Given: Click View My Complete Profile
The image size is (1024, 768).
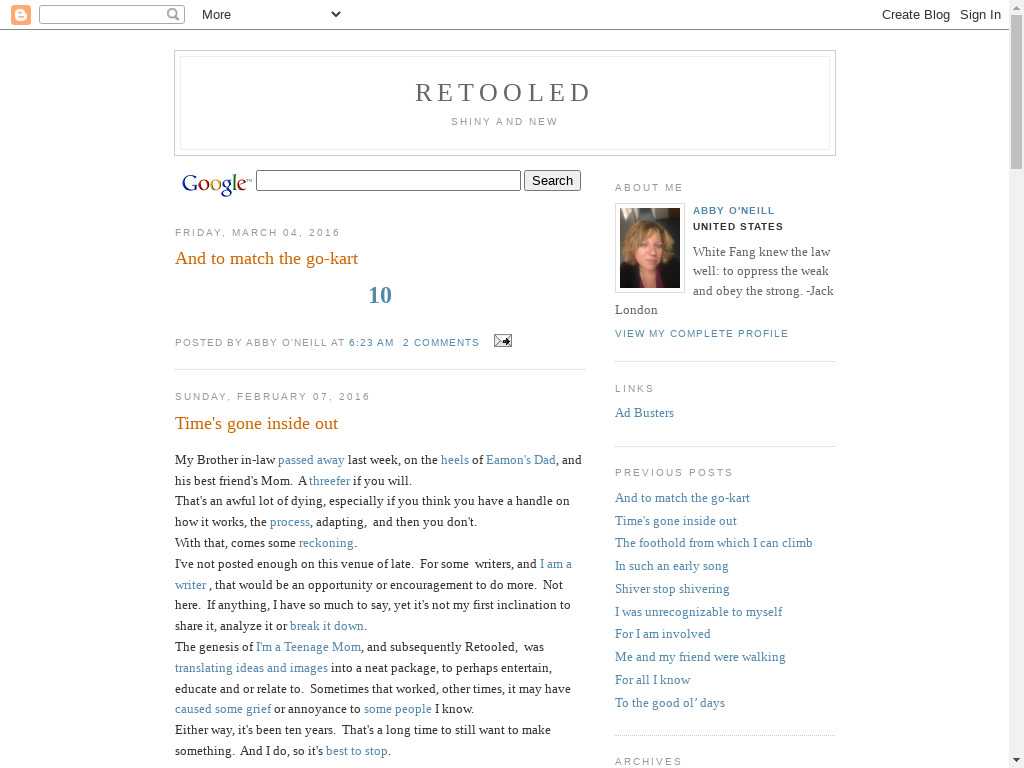Looking at the screenshot, I should pyautogui.click(x=701, y=333).
